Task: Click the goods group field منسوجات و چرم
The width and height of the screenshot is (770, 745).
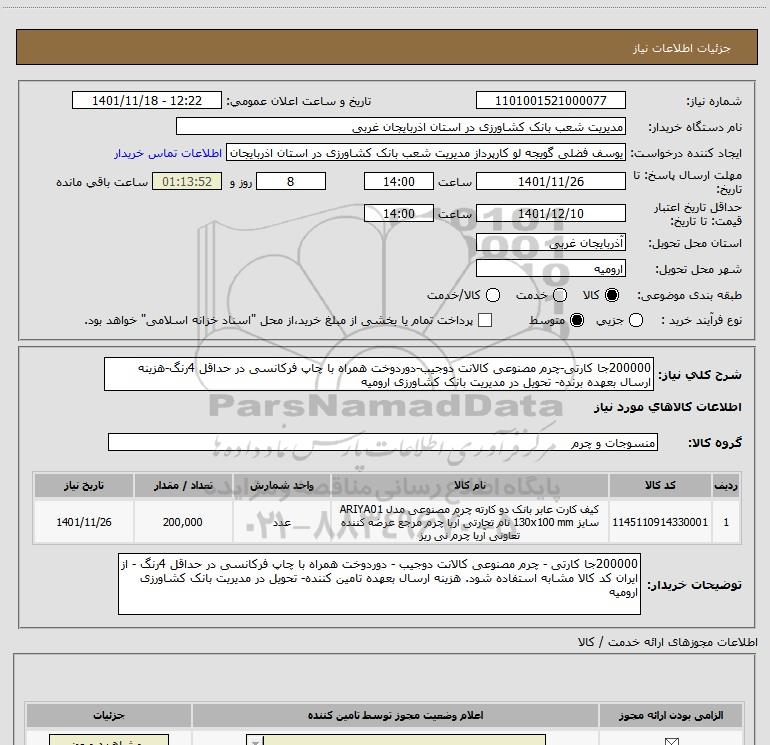Action: point(383,442)
